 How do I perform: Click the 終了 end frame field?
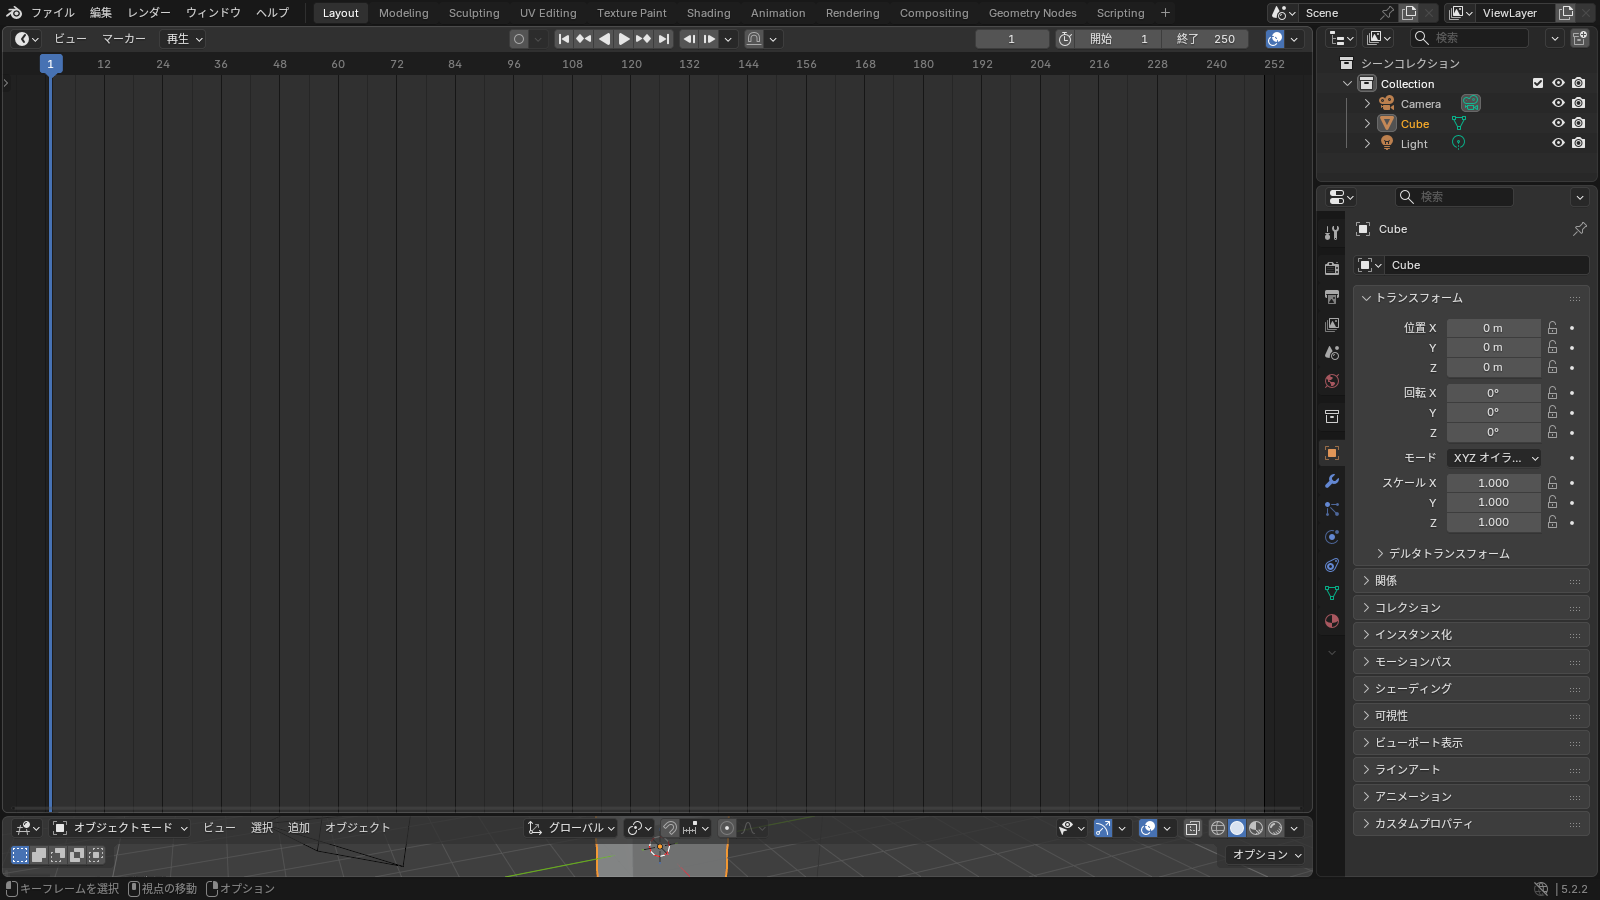(1205, 39)
